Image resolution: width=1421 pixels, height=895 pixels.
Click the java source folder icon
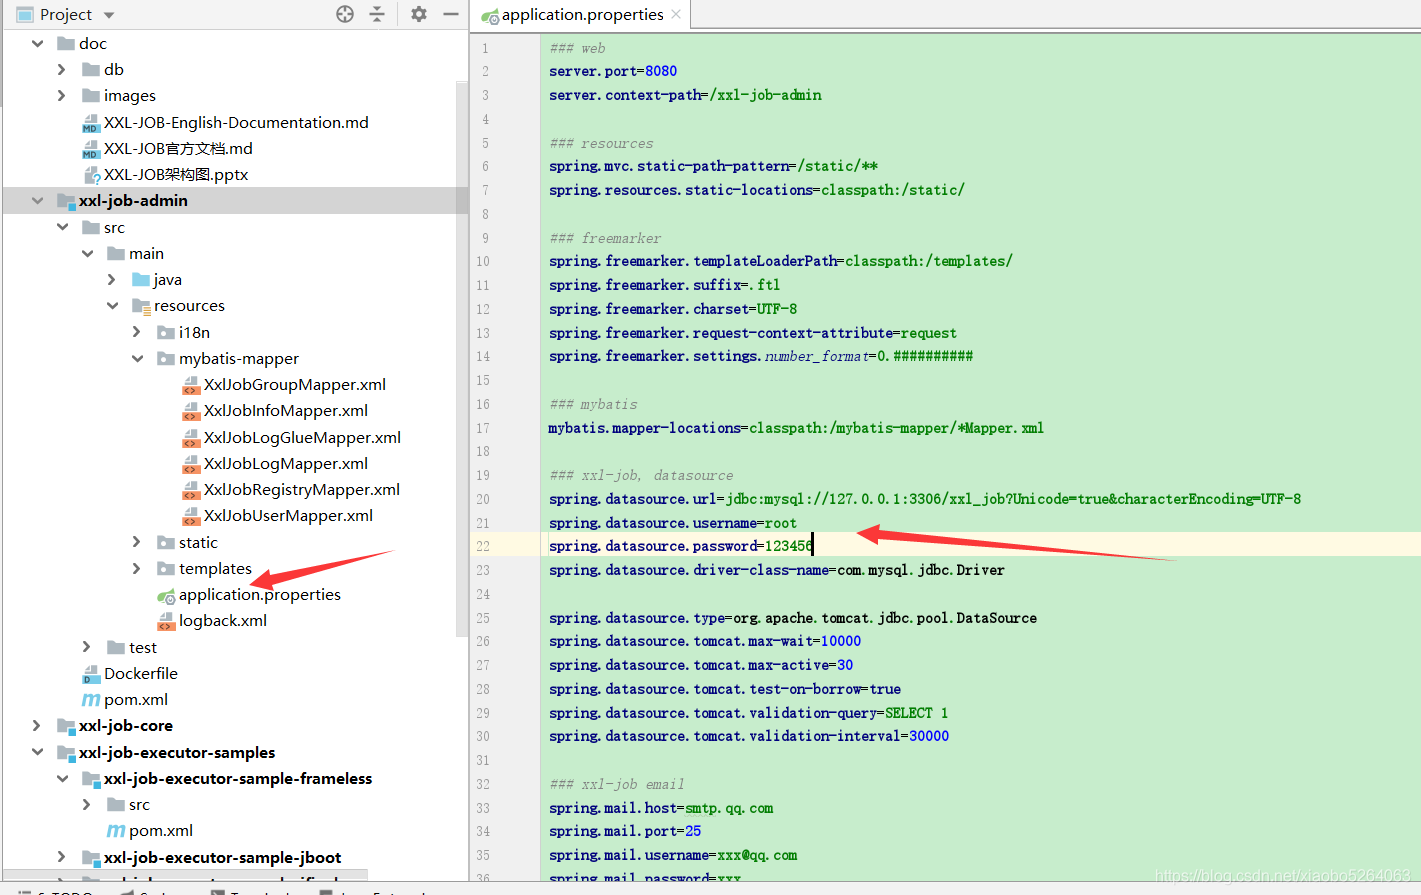[141, 279]
